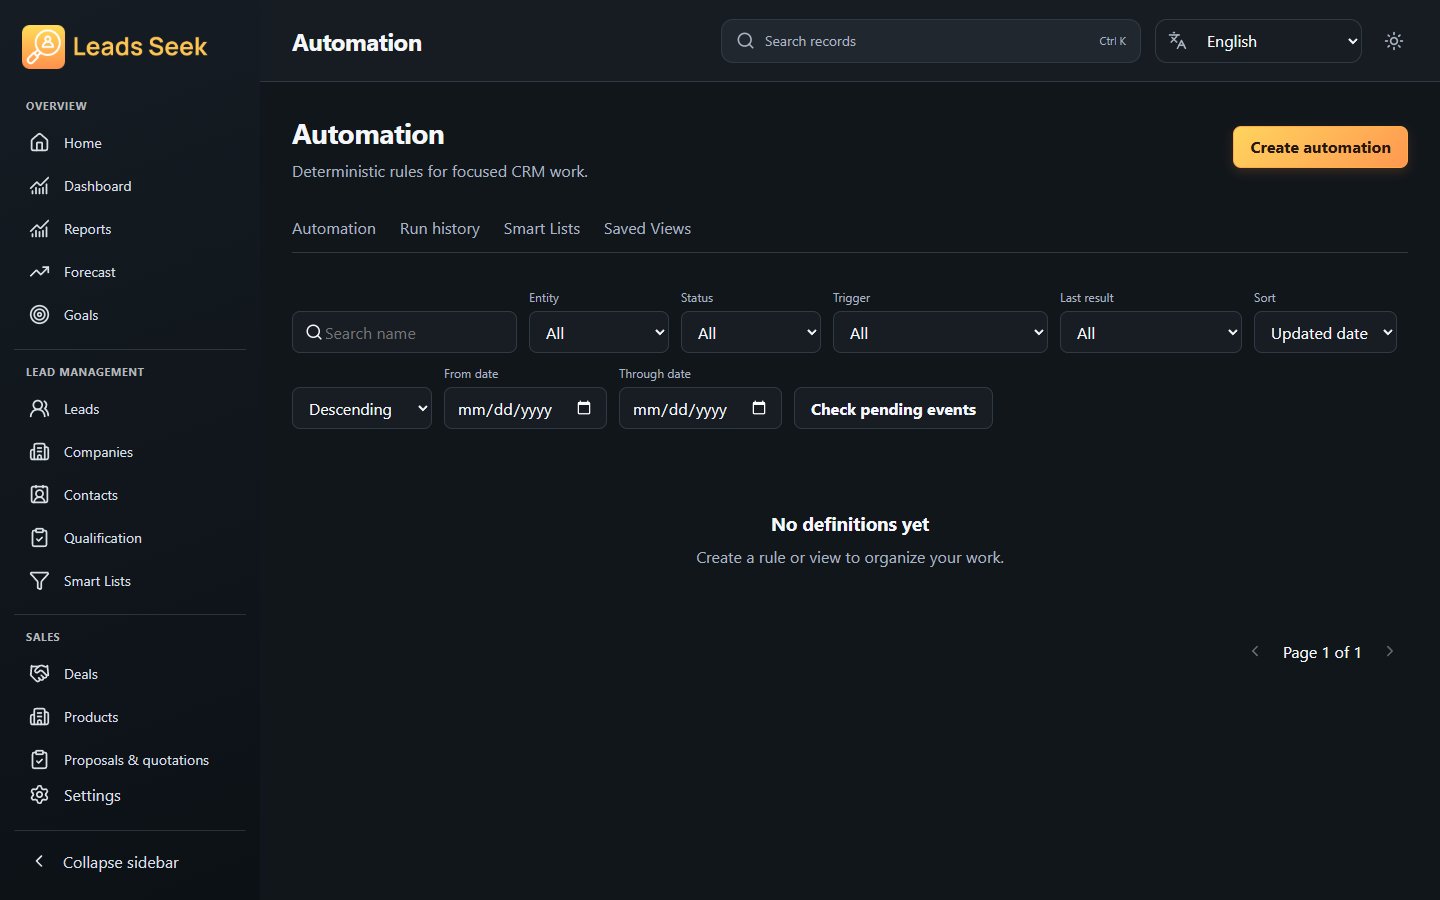Go to the previous page arrow
Viewport: 1440px width, 900px height.
[x=1255, y=651]
